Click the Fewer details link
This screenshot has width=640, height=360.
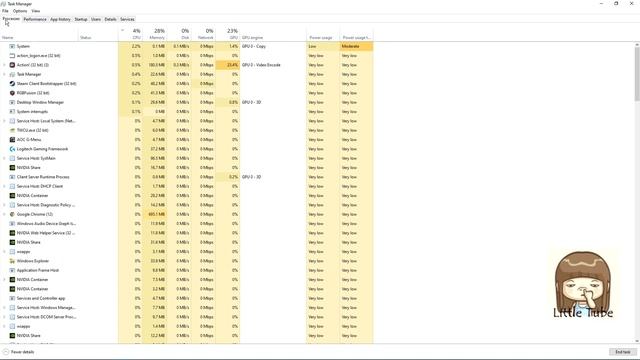pyautogui.click(x=22, y=352)
